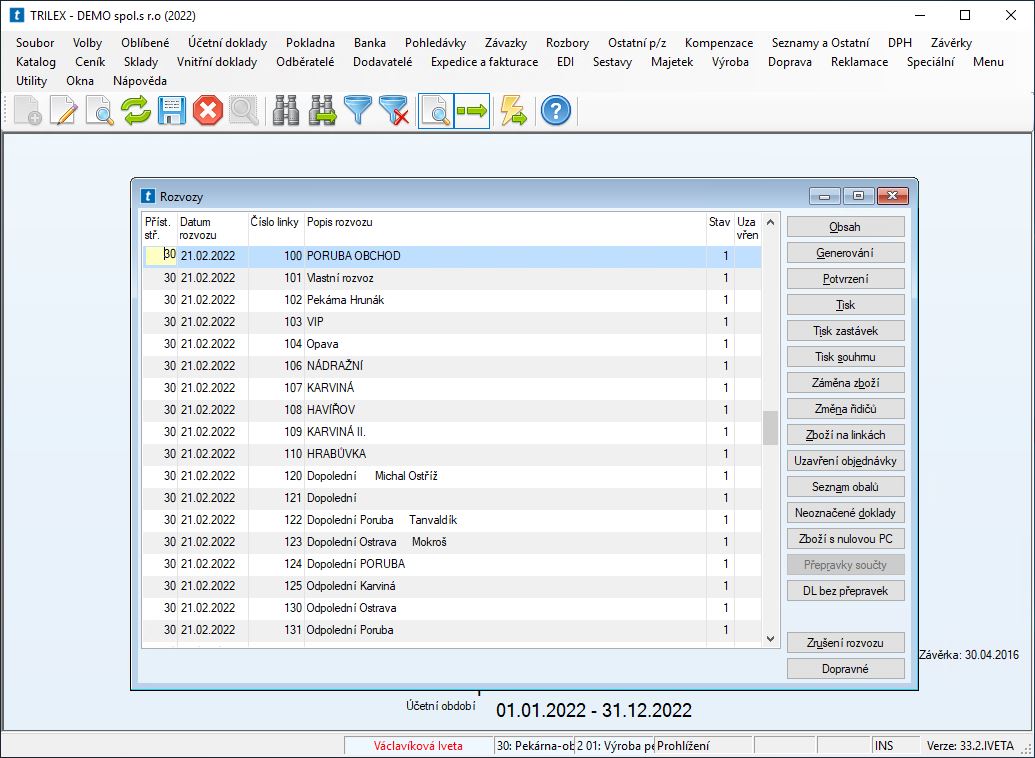The width and height of the screenshot is (1035, 758).
Task: Open help with the blue question mark icon
Action: coord(556,111)
